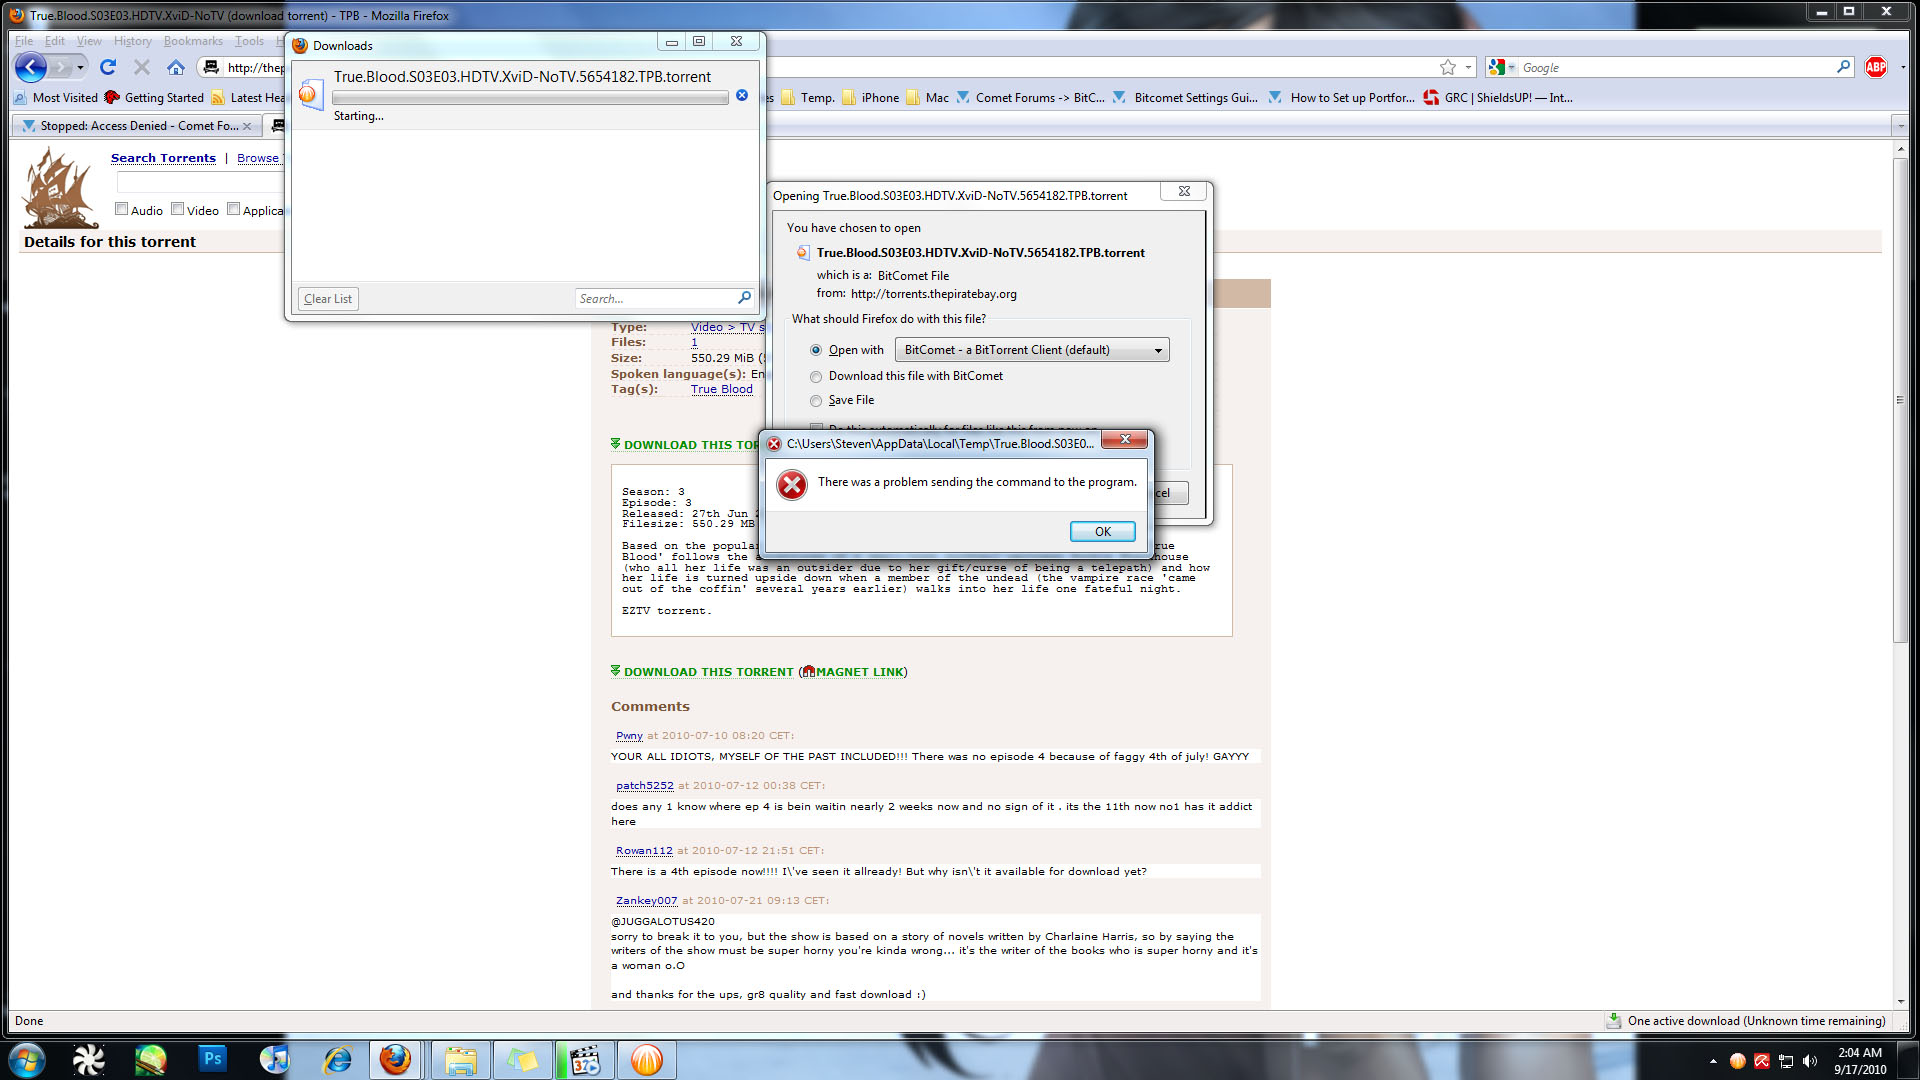1920x1080 pixels.
Task: Open the address bar history dropdown arrow
Action: [x=1468, y=67]
